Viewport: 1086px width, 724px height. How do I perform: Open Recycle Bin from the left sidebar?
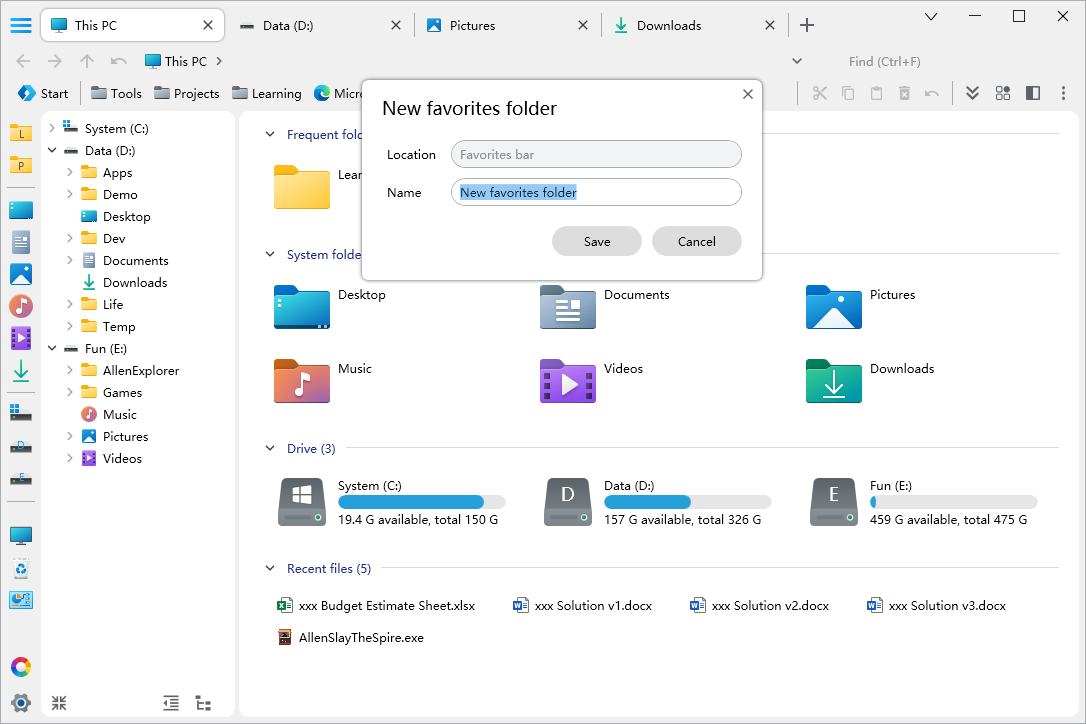(x=21, y=569)
